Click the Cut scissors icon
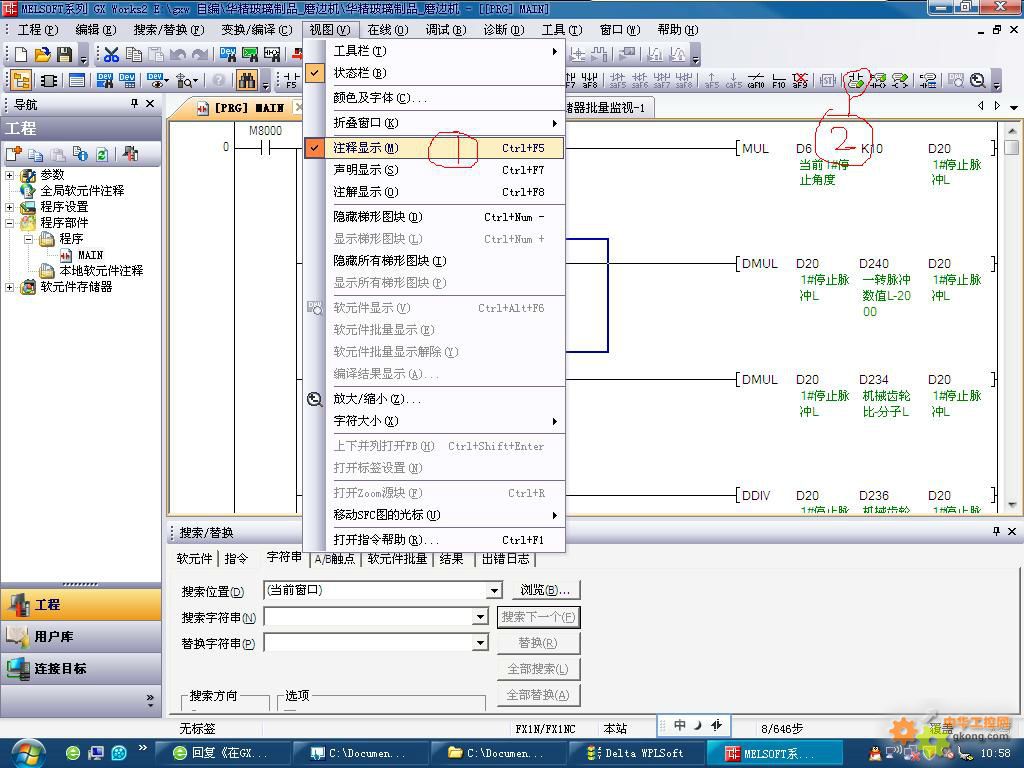Viewport: 1024px width, 768px height. pyautogui.click(x=111, y=55)
